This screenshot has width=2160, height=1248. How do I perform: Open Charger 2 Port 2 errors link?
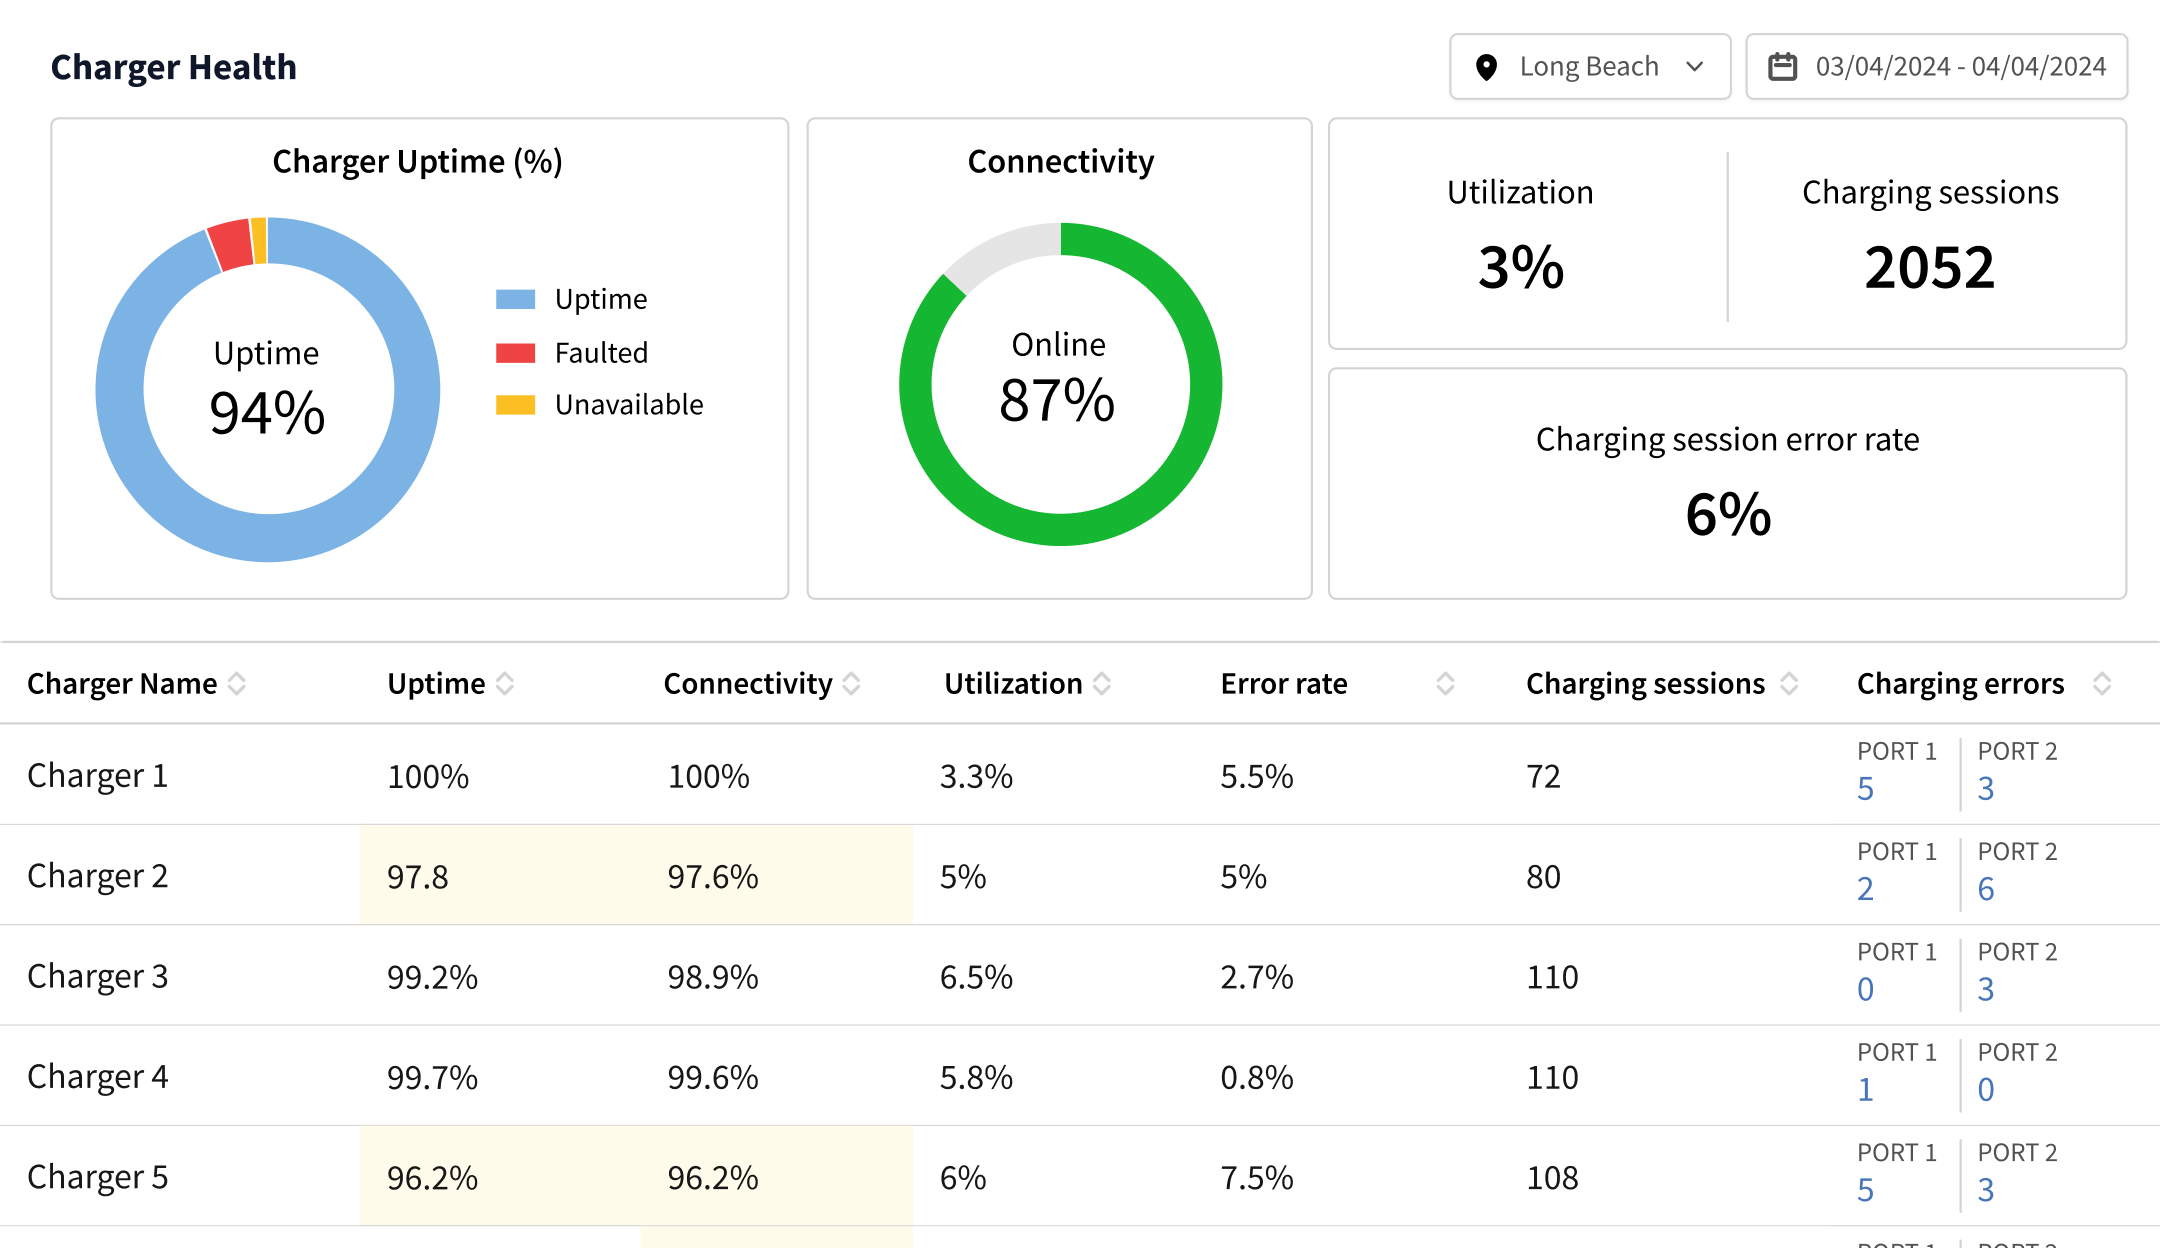point(1986,889)
